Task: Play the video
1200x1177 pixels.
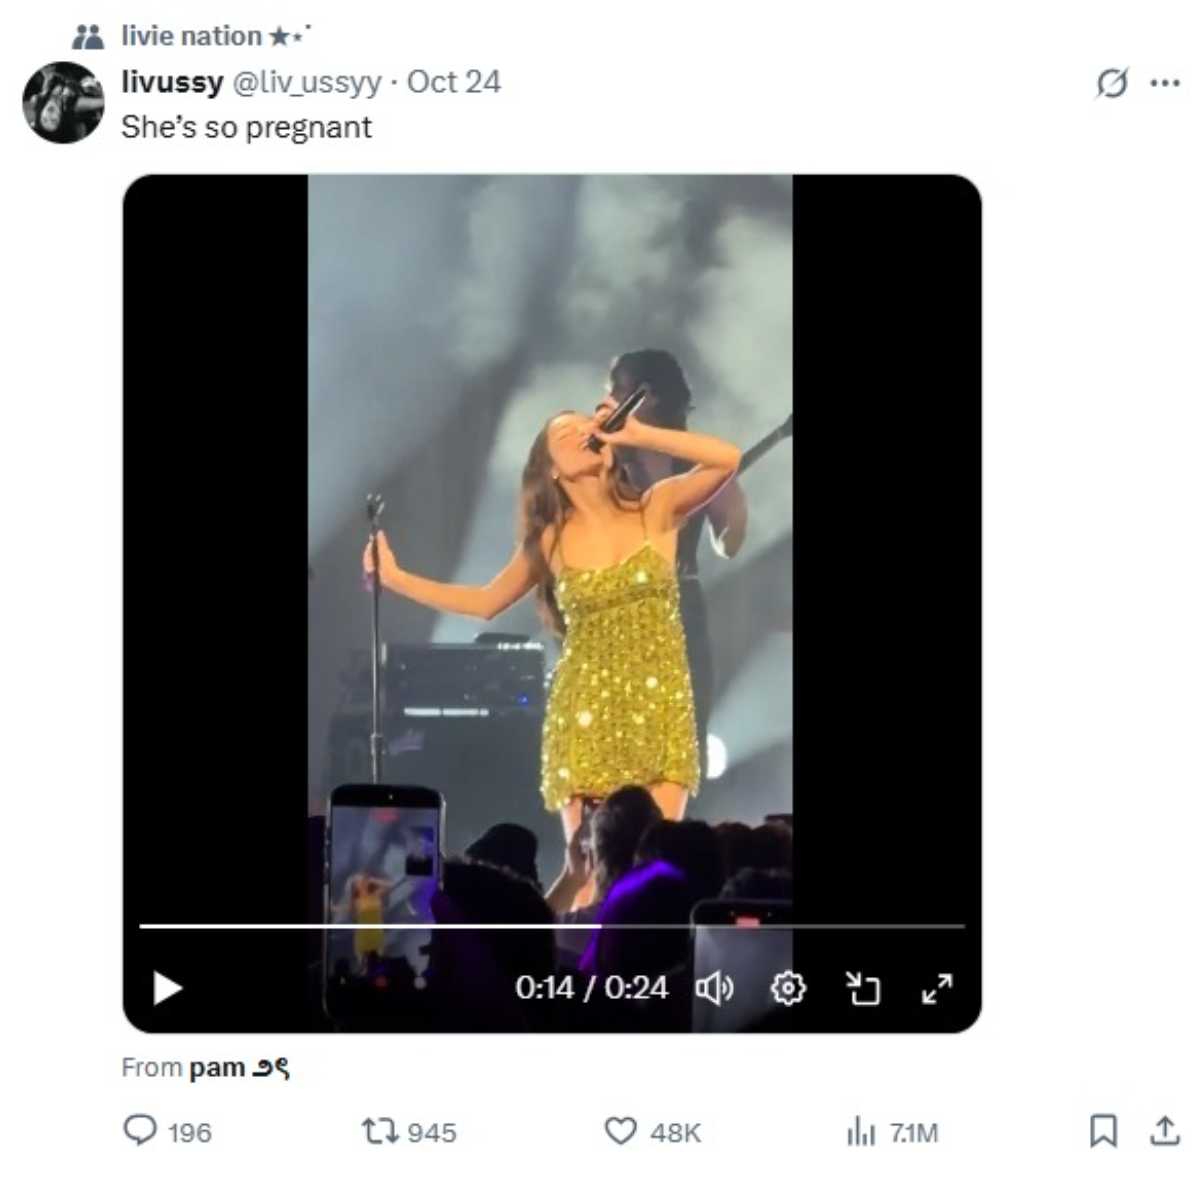Action: [x=167, y=988]
